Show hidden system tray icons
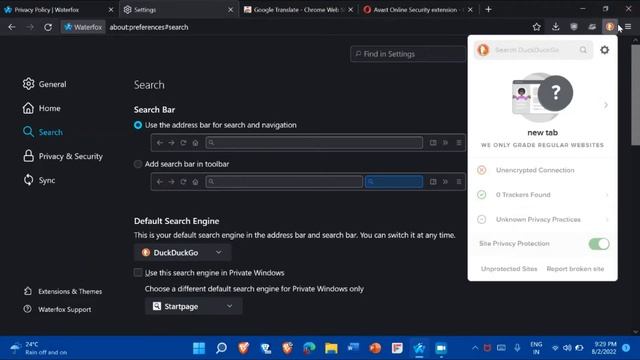 (475, 348)
